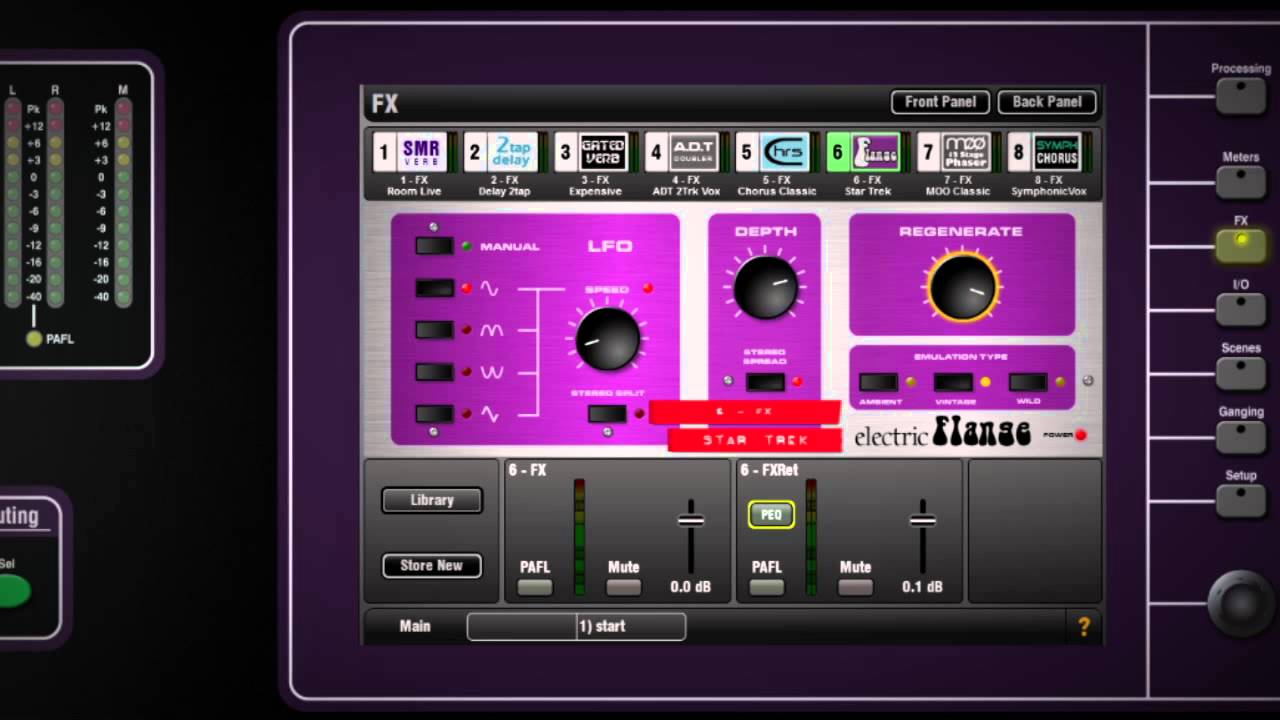Open the Ganging screen hardware key

pos(1241,437)
